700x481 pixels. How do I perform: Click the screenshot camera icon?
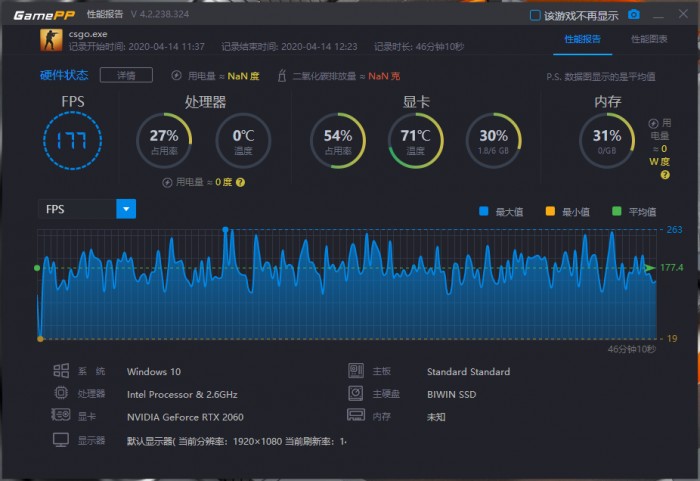[633, 15]
